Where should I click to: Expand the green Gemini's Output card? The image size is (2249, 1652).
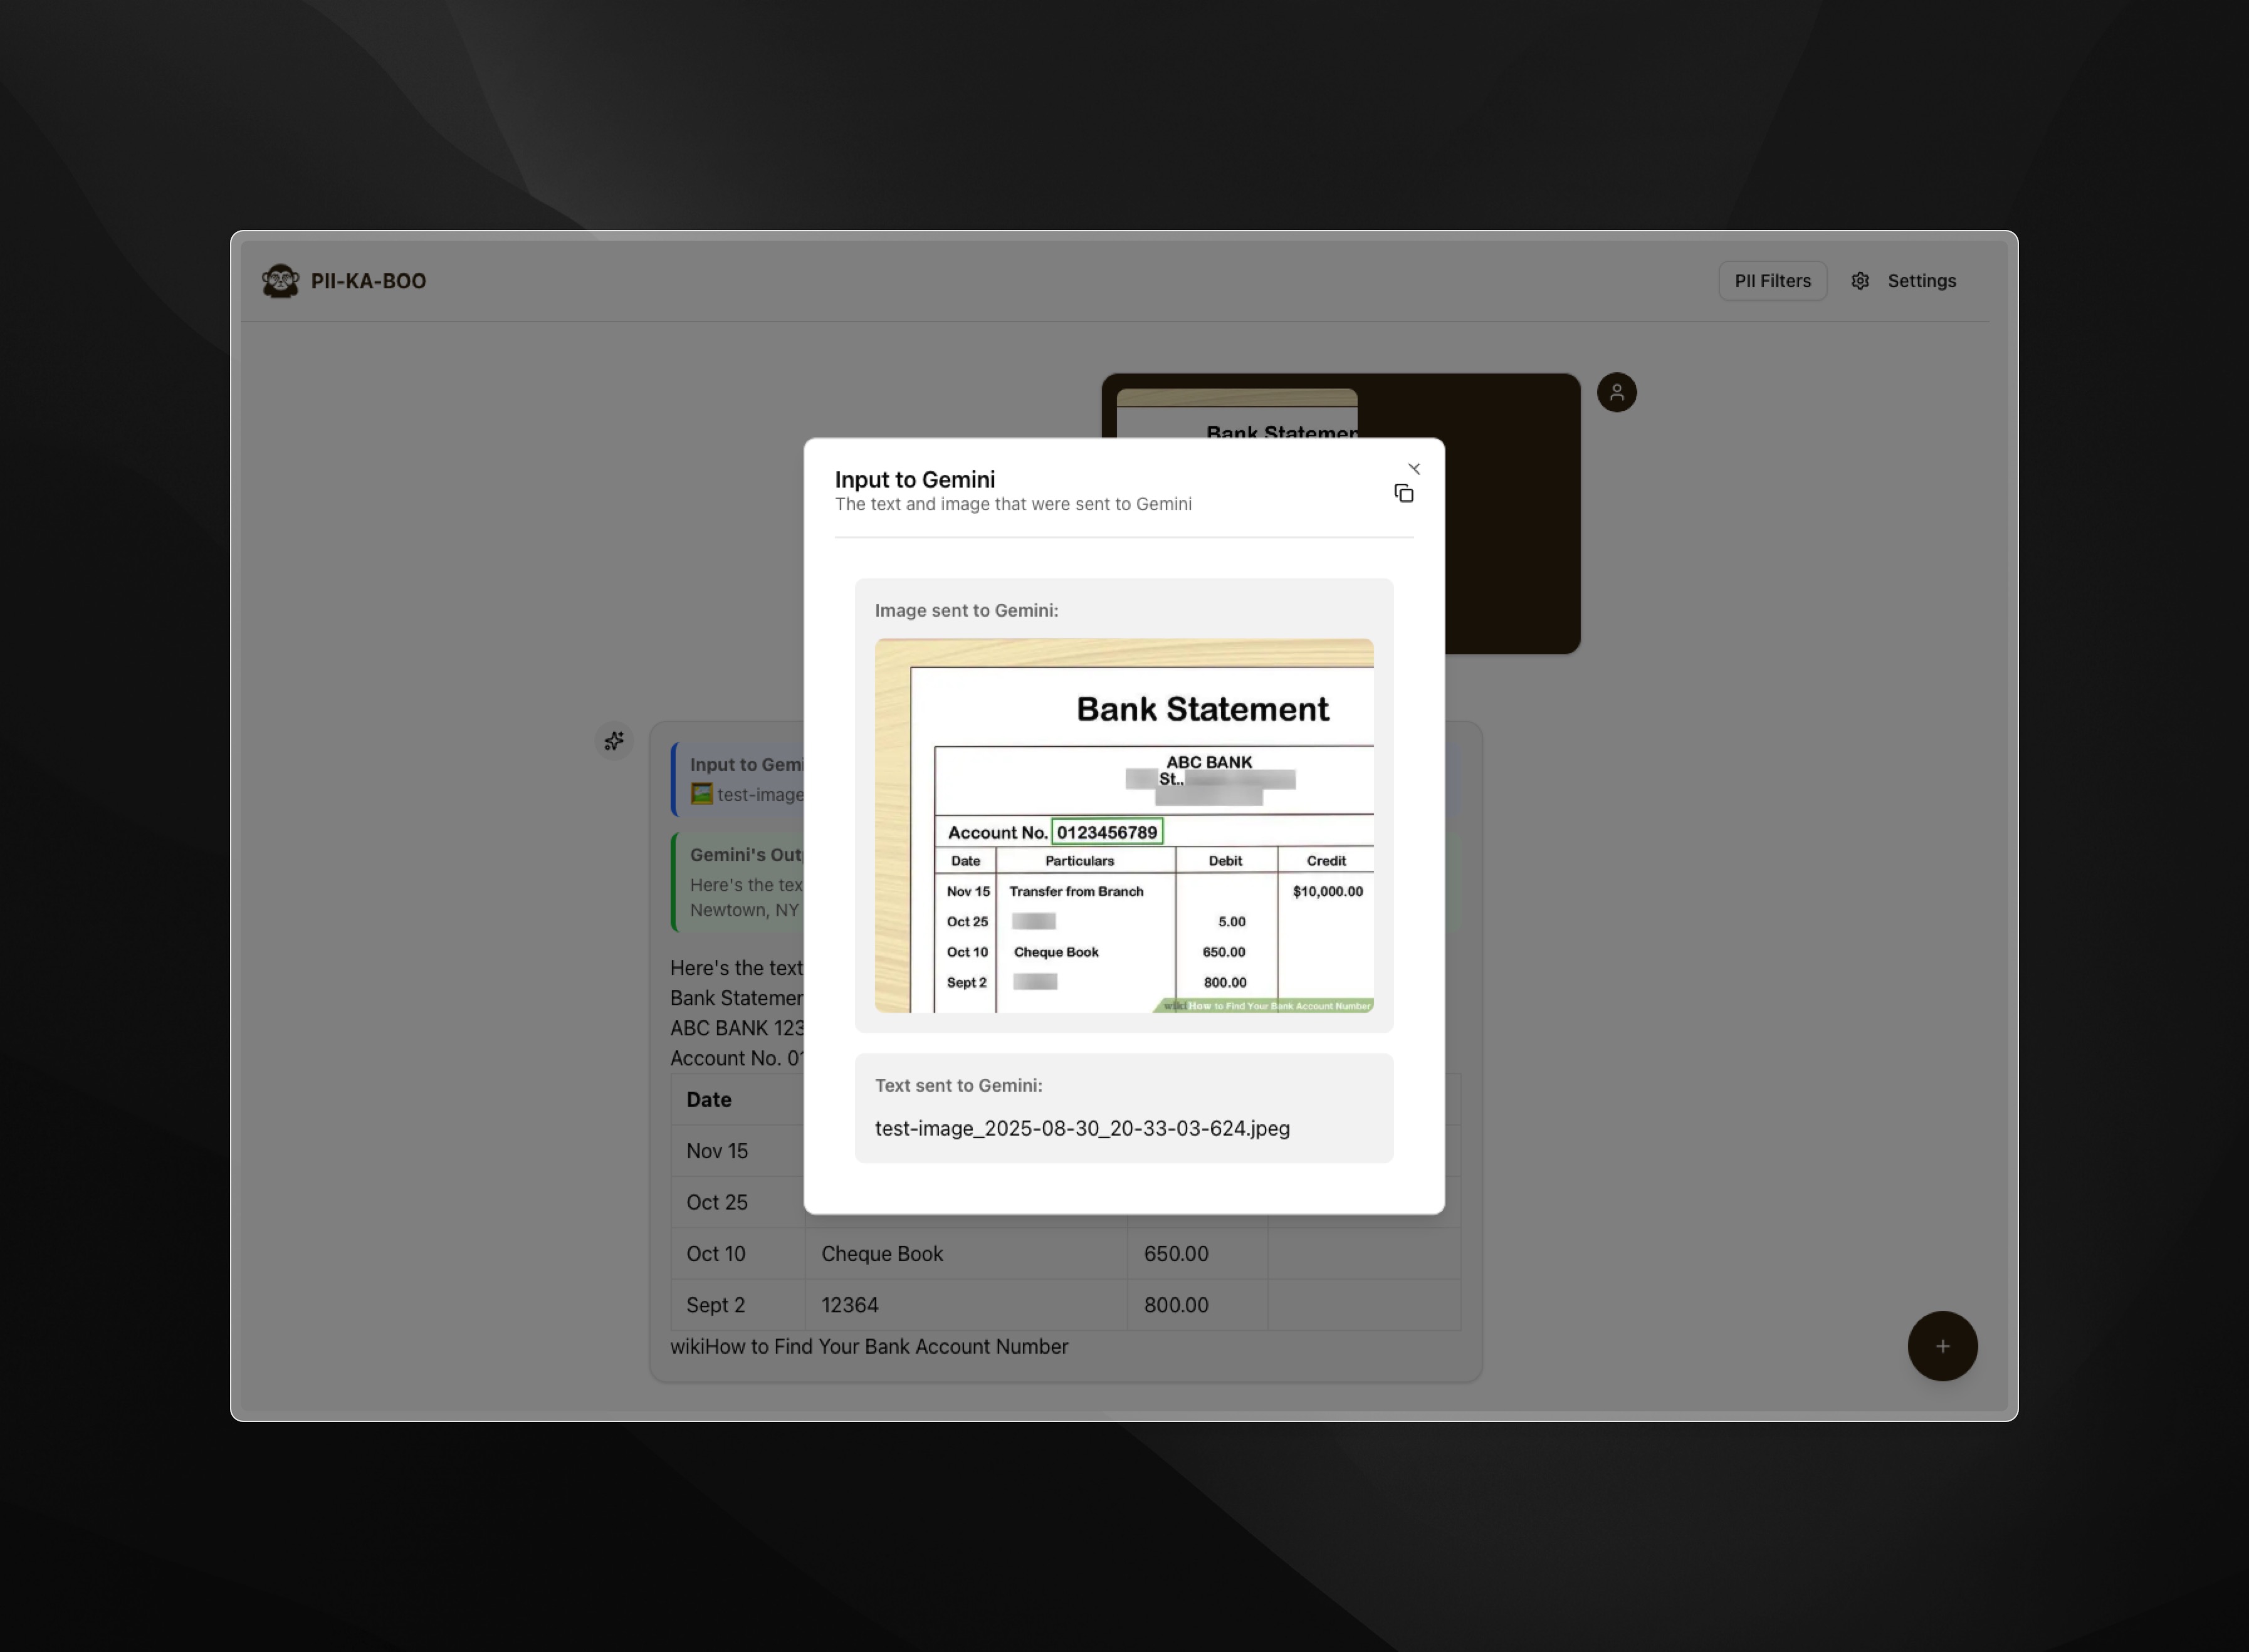[745, 856]
